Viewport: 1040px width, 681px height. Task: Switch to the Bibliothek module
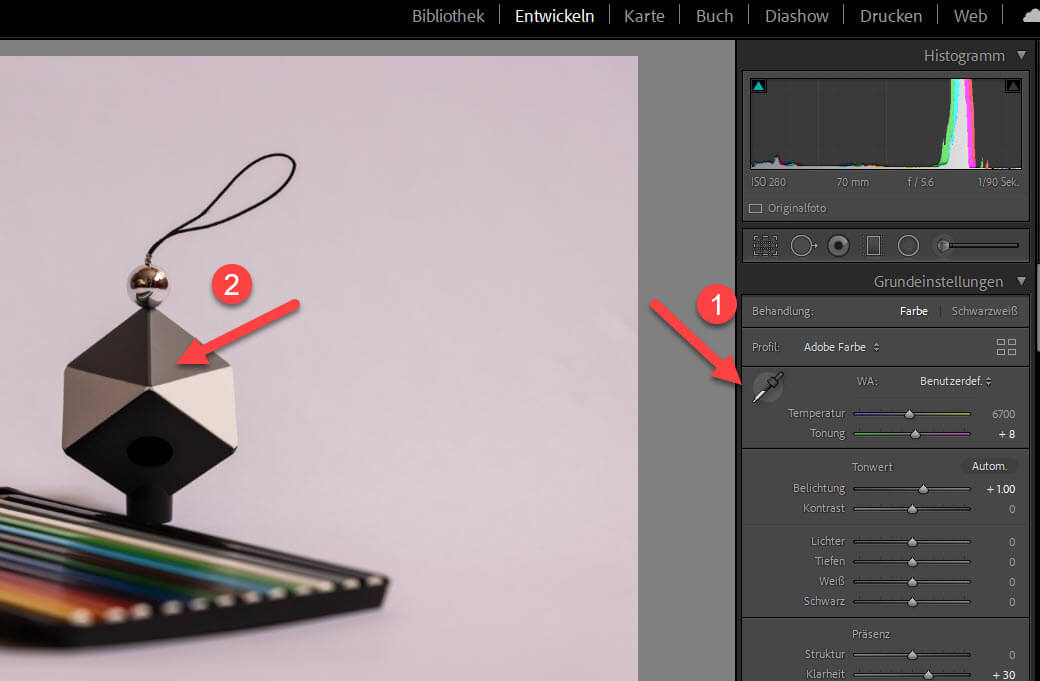click(x=448, y=16)
